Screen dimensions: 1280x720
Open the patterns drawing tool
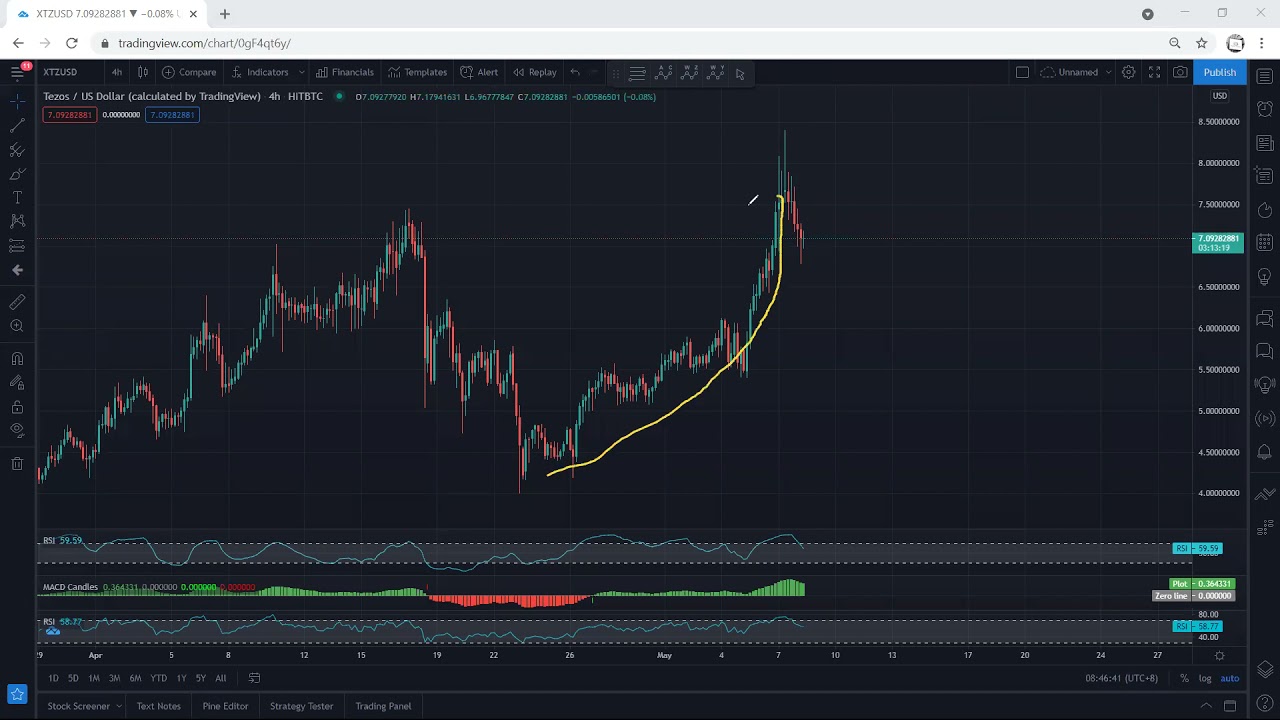pyautogui.click(x=17, y=221)
